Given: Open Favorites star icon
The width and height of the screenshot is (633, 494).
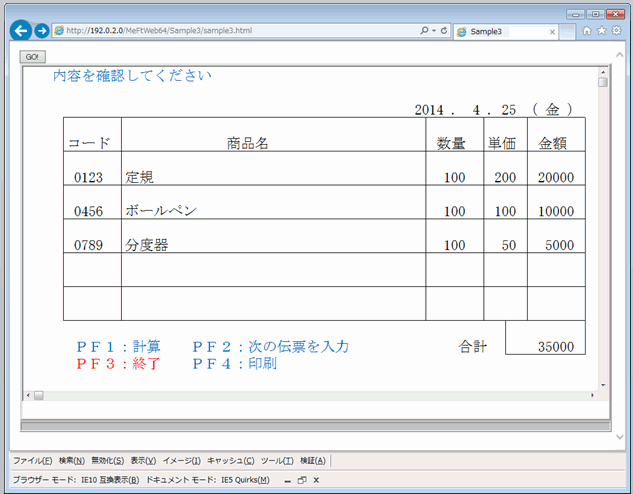Looking at the screenshot, I should click(602, 30).
